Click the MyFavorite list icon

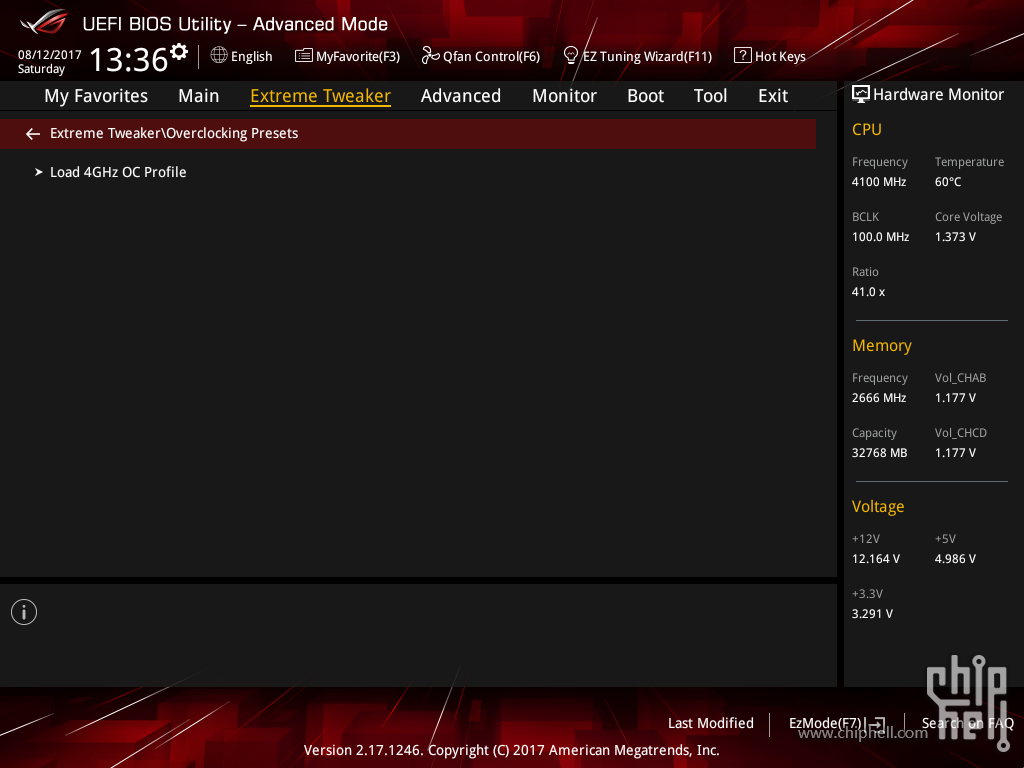[304, 56]
